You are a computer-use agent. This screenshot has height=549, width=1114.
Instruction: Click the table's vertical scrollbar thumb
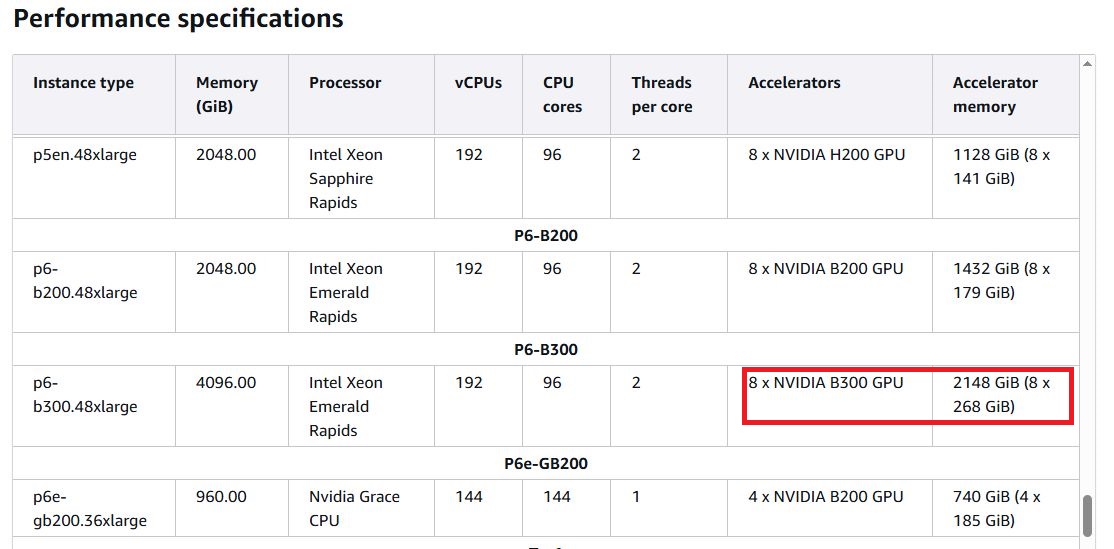pos(1088,515)
